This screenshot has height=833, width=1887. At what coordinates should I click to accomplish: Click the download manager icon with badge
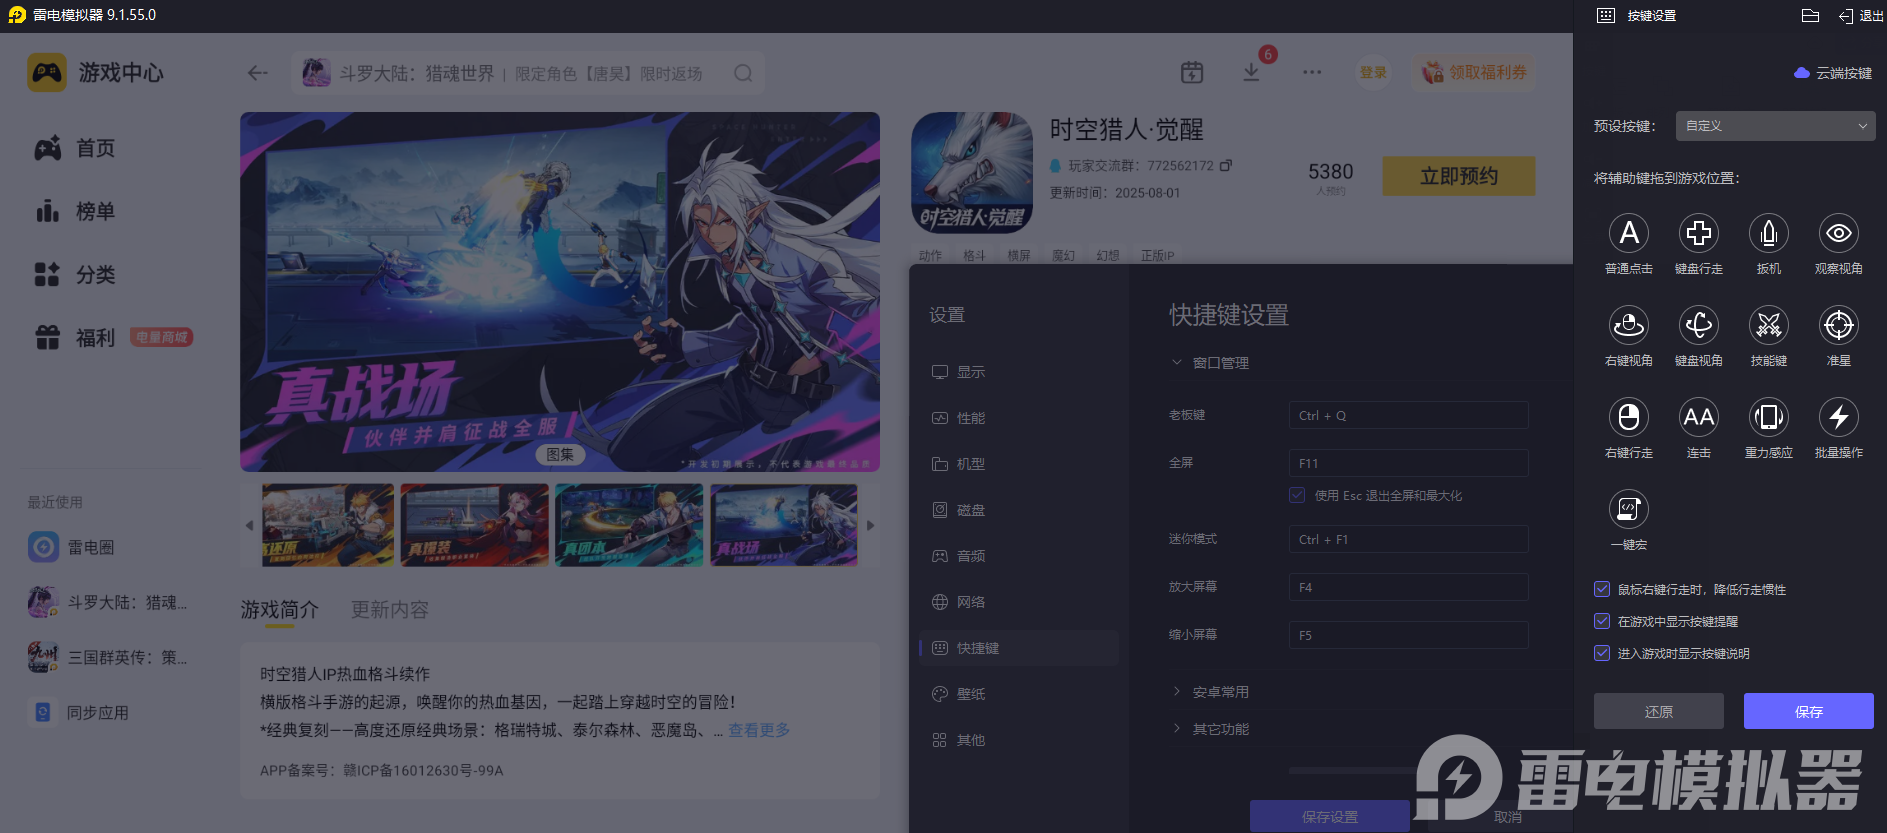point(1251,72)
